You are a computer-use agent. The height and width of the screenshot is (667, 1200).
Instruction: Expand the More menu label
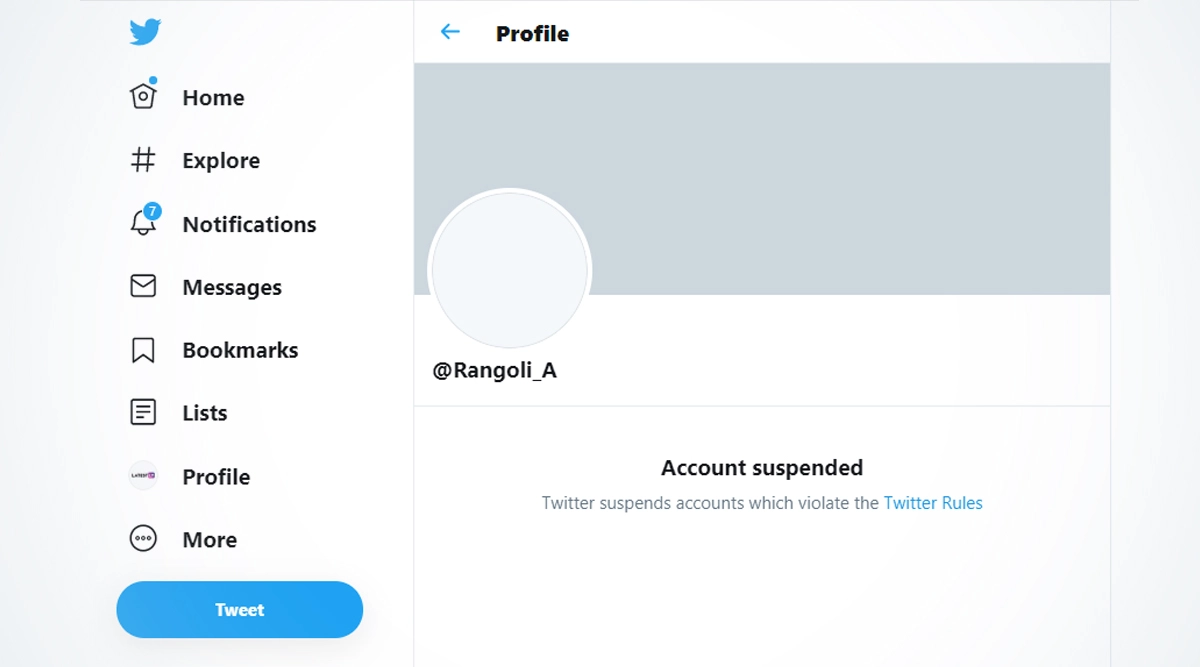pos(210,540)
